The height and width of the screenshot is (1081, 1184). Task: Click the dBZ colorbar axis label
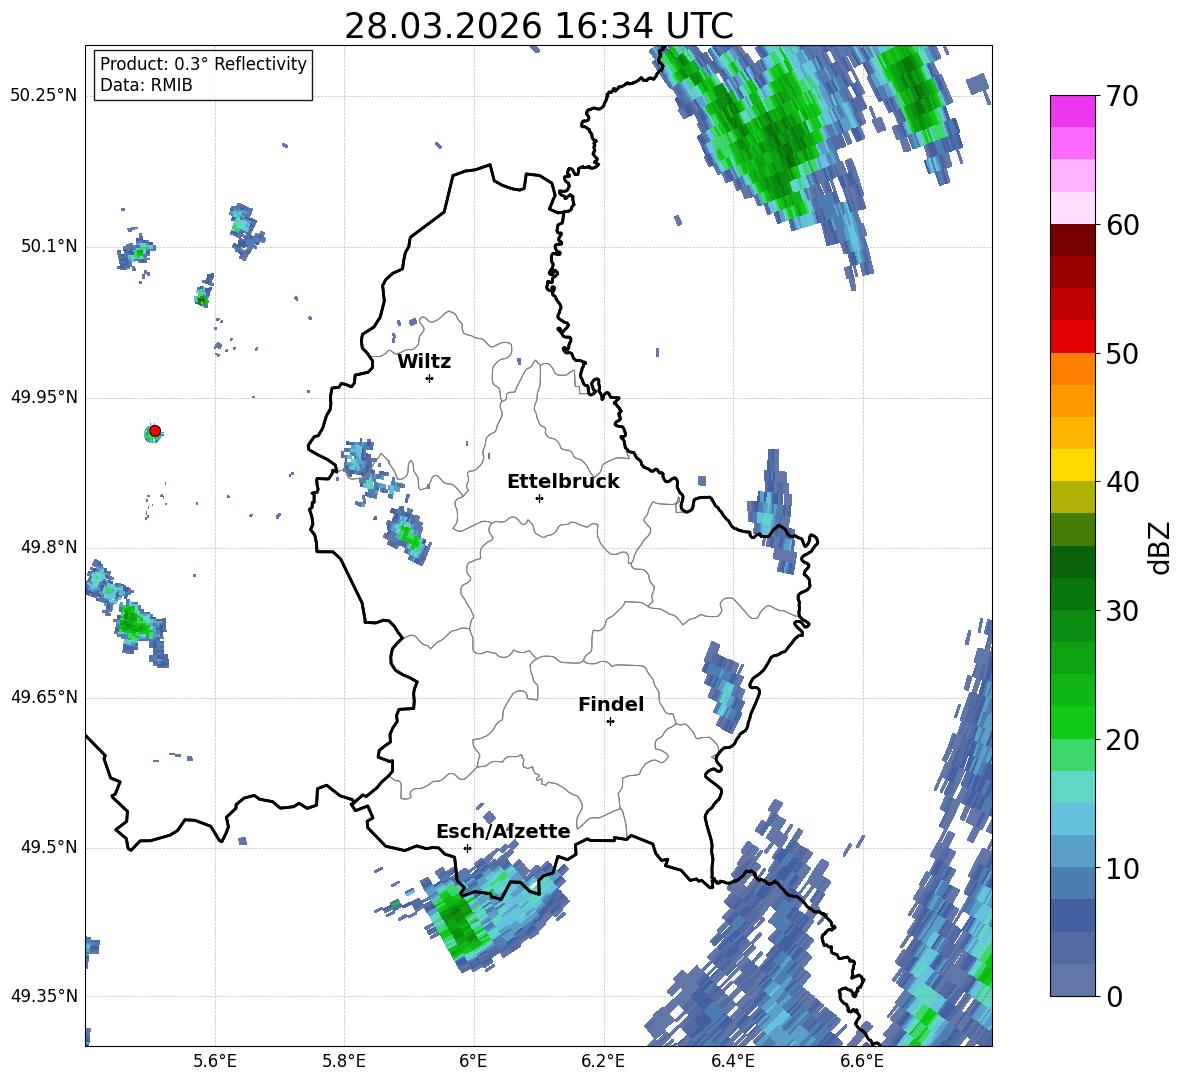(1159, 547)
